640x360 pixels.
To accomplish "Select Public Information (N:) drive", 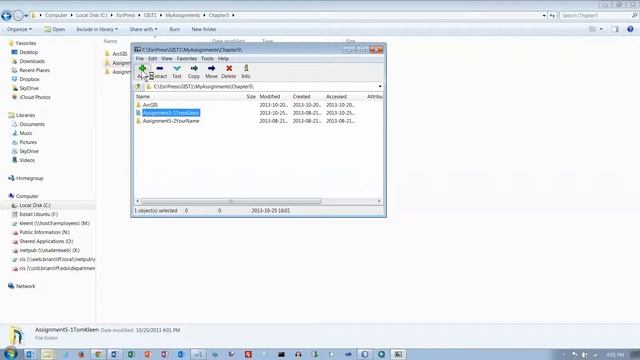I will pos(44,232).
